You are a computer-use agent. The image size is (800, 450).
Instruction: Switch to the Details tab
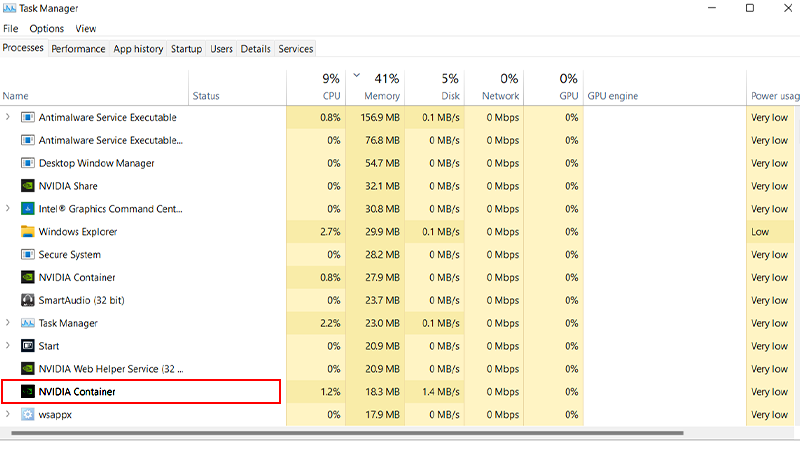[x=255, y=49]
